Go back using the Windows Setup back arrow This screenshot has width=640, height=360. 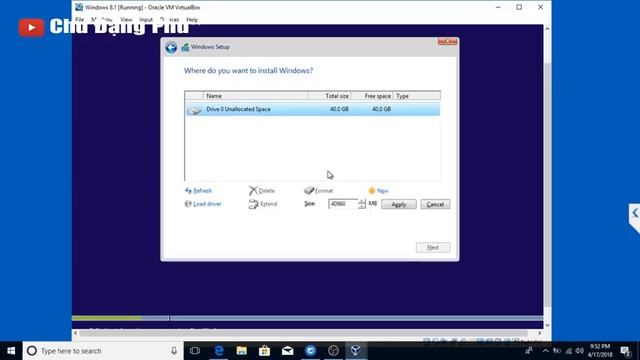pos(171,48)
